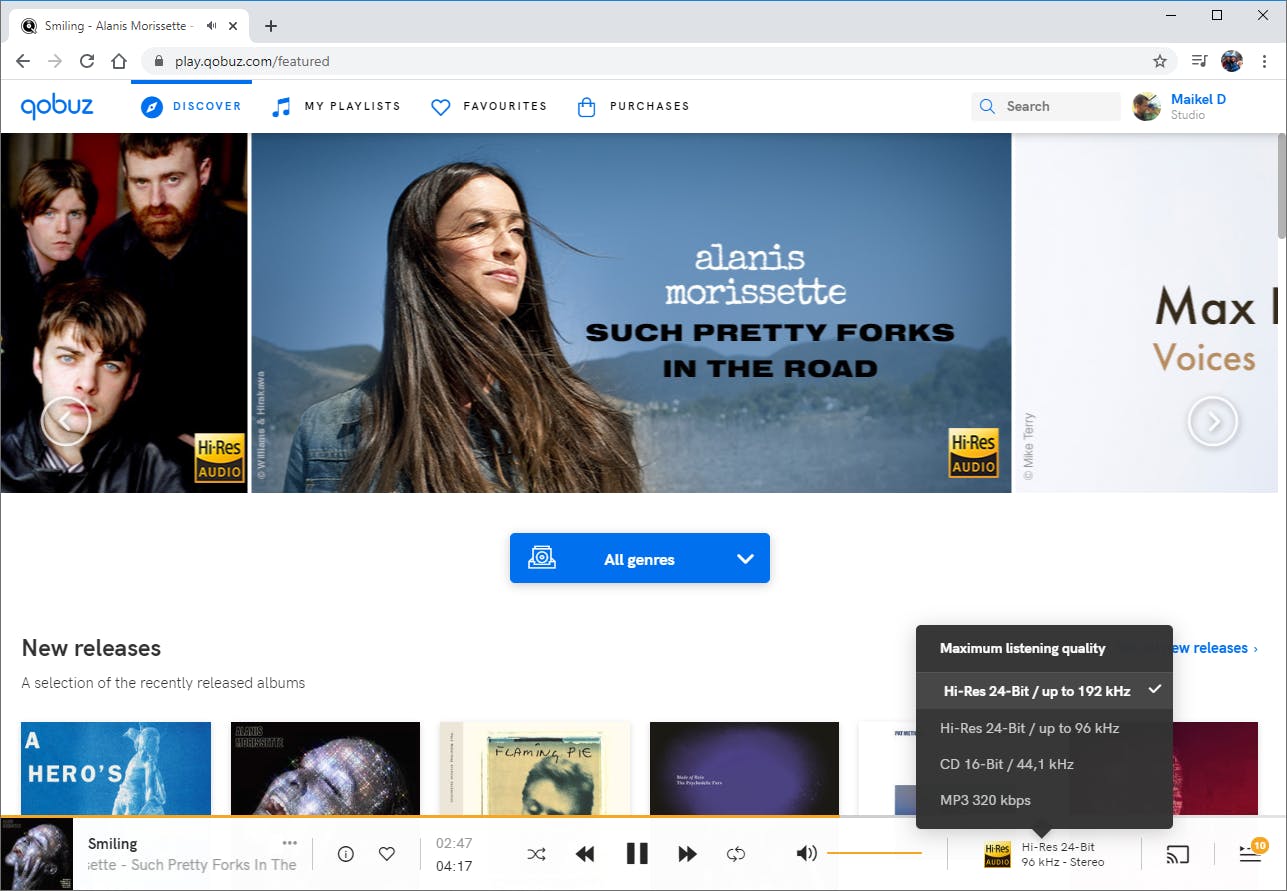Open the dark purple album cover
This screenshot has width=1287, height=891.
pyautogui.click(x=744, y=770)
